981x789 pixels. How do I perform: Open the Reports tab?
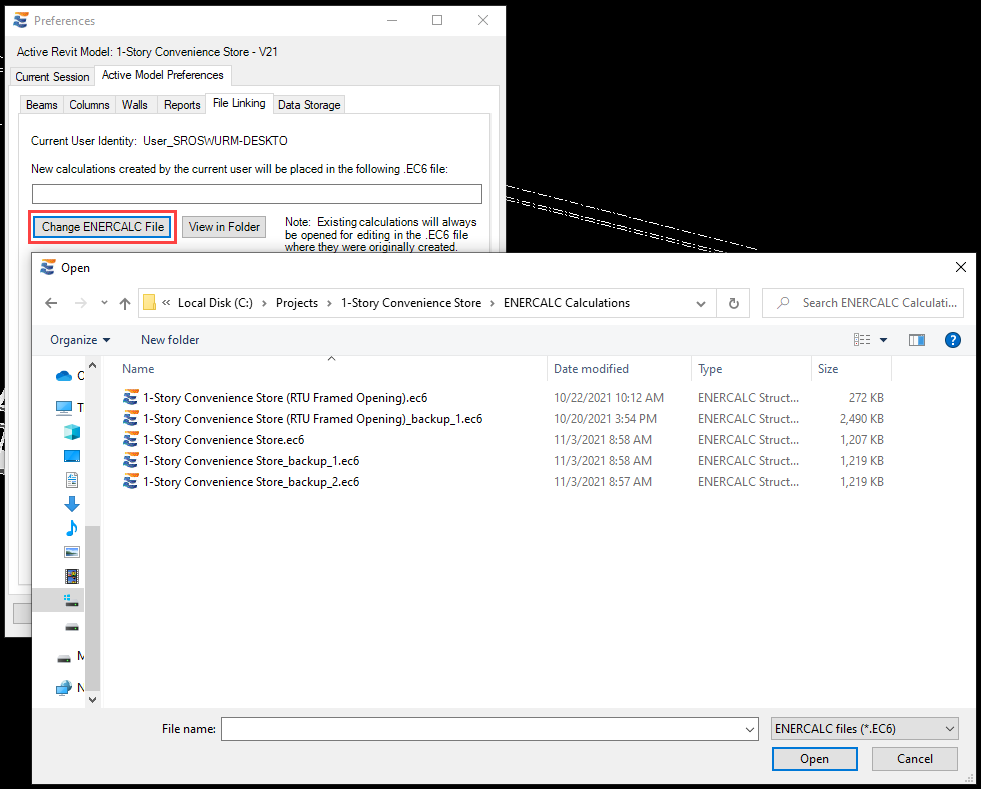tap(182, 104)
